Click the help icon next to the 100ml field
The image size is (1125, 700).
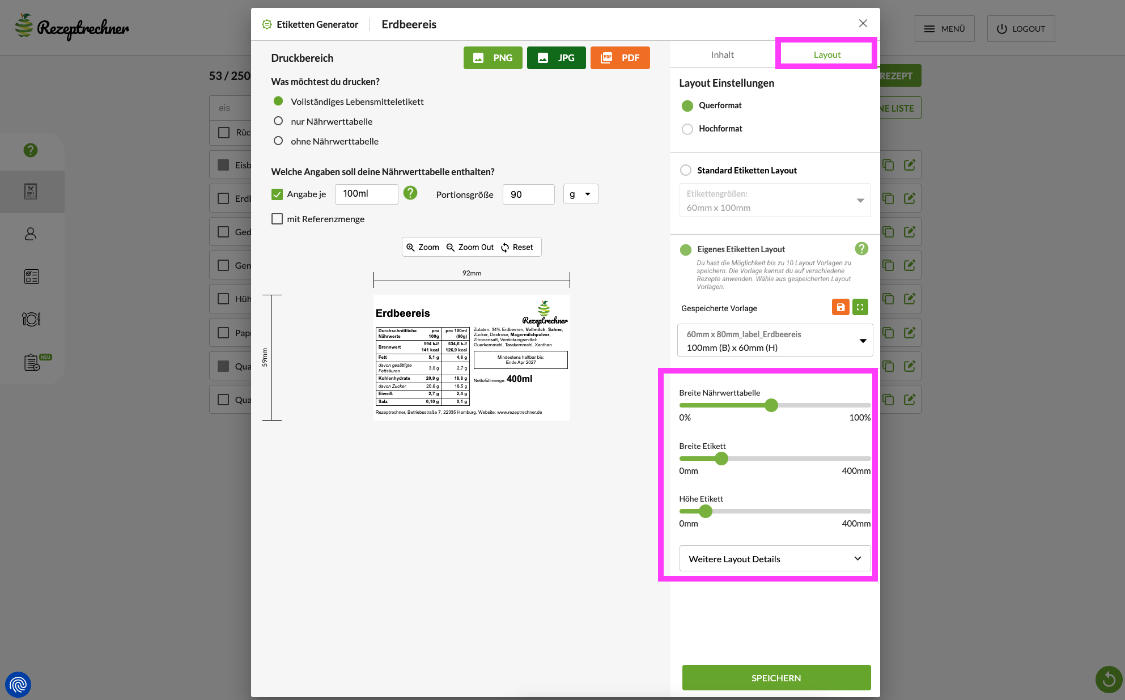pos(410,193)
